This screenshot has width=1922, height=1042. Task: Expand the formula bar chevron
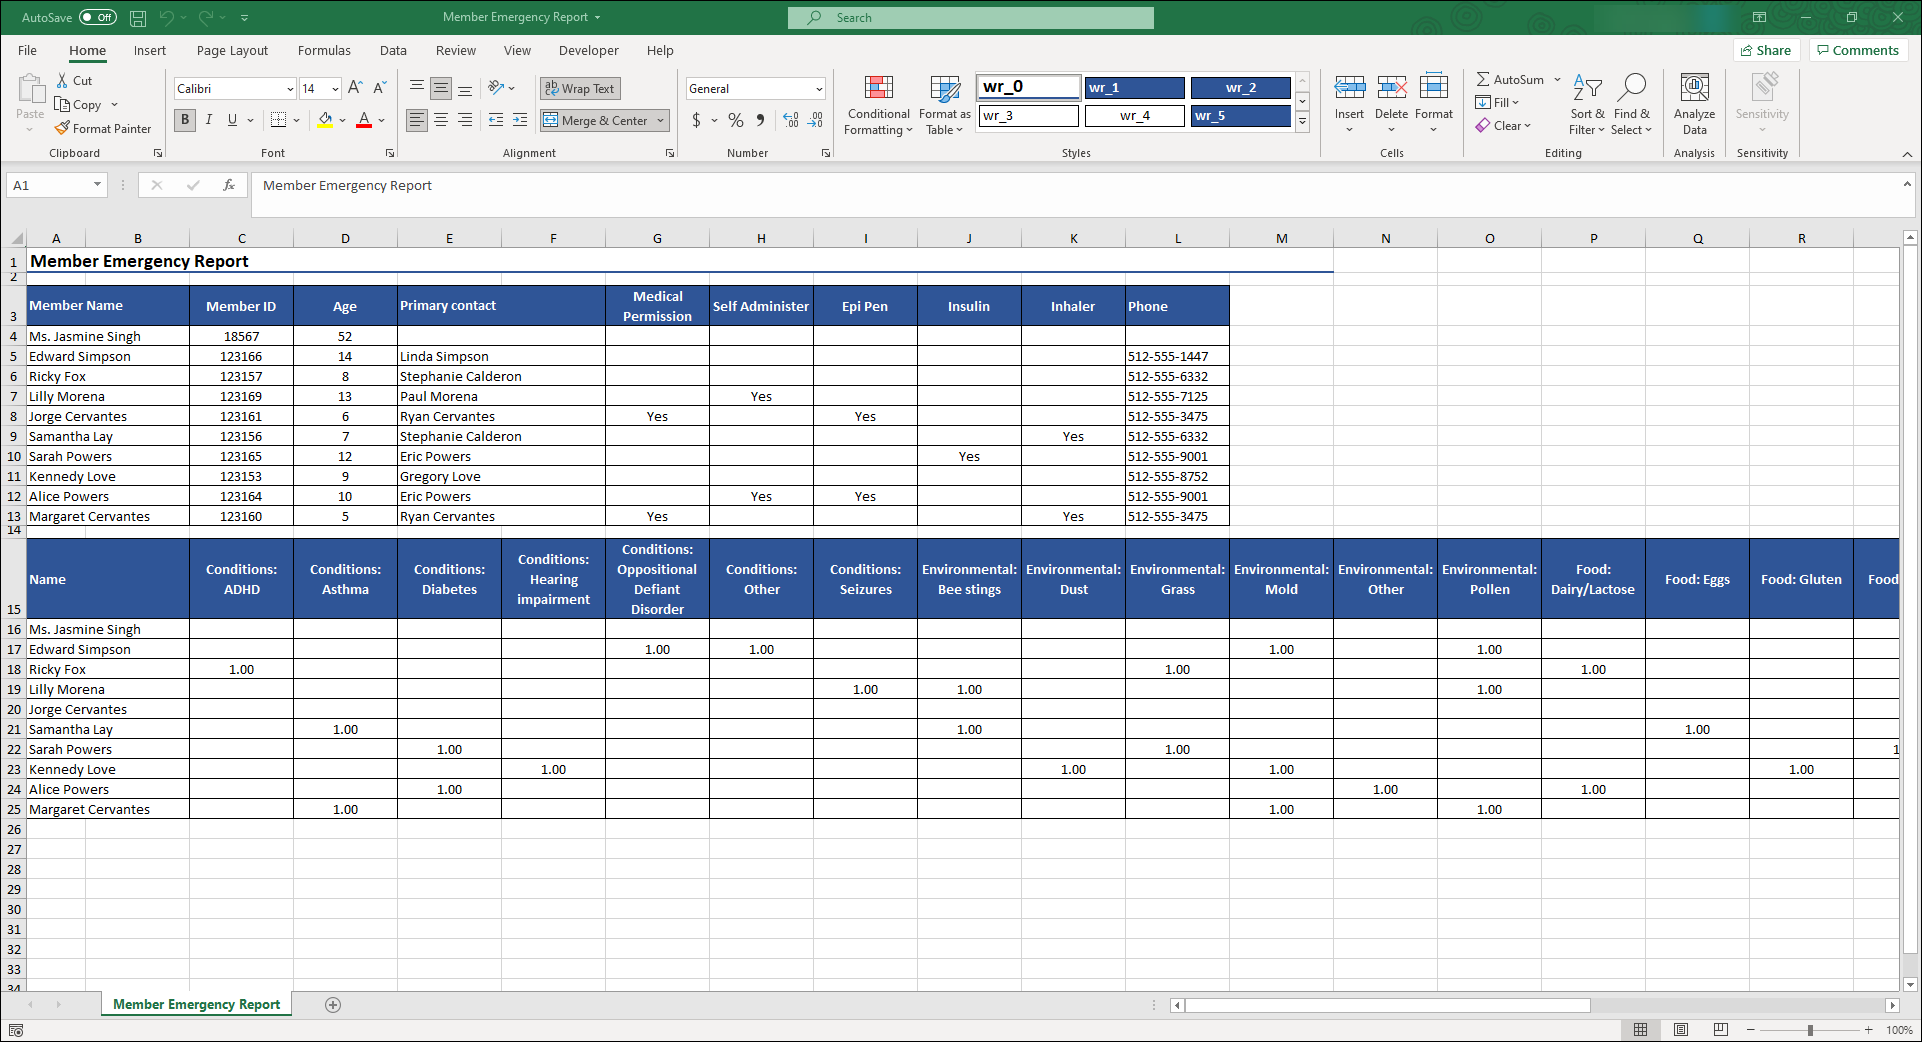click(x=1907, y=184)
